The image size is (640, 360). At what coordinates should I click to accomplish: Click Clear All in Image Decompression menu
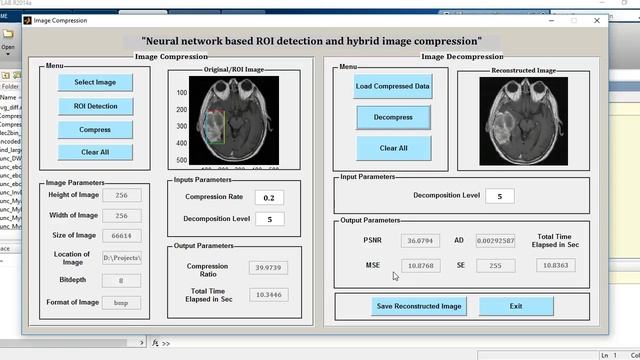[393, 148]
